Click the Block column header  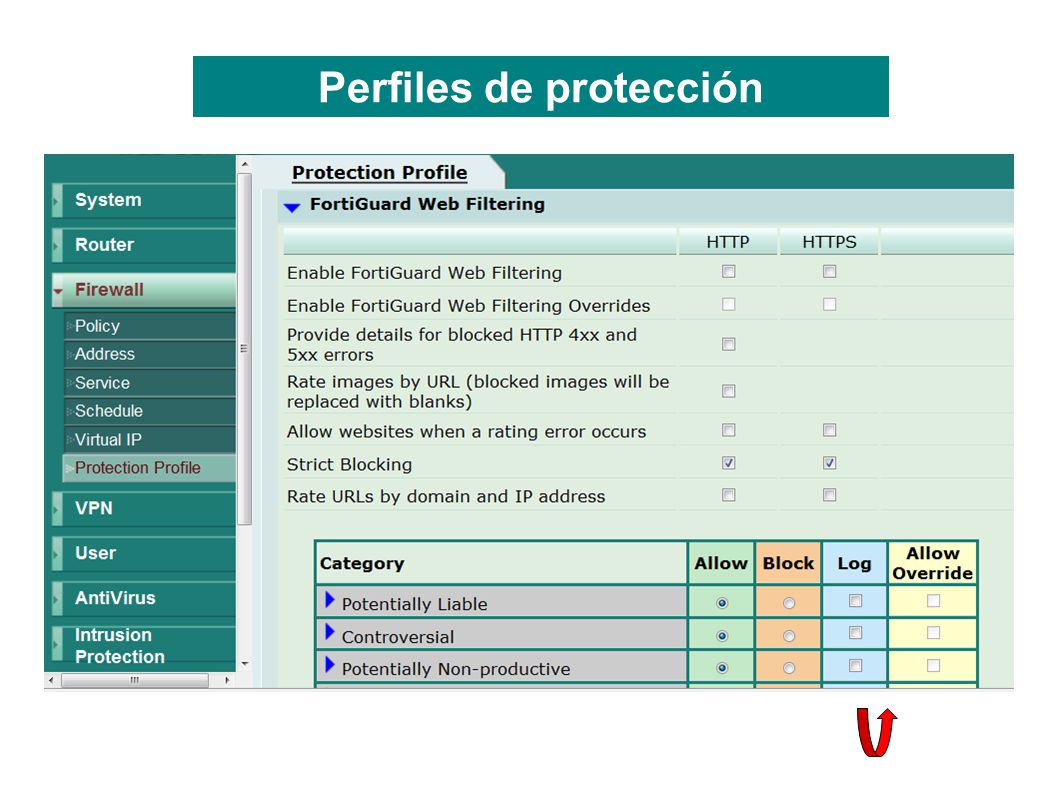(x=788, y=563)
